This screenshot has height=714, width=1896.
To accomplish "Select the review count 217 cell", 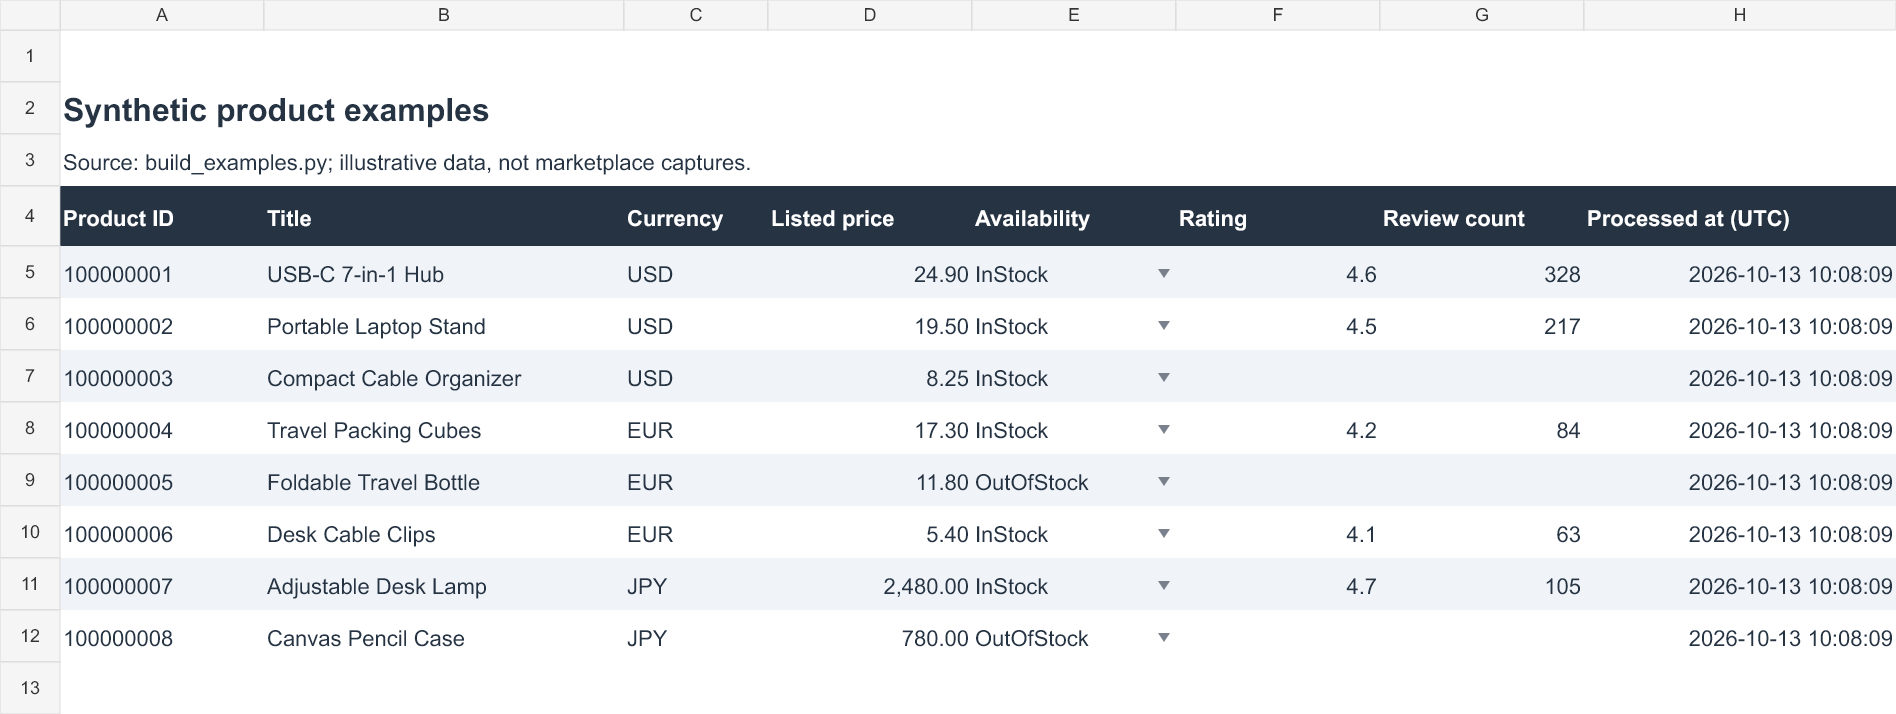I will (x=1482, y=326).
